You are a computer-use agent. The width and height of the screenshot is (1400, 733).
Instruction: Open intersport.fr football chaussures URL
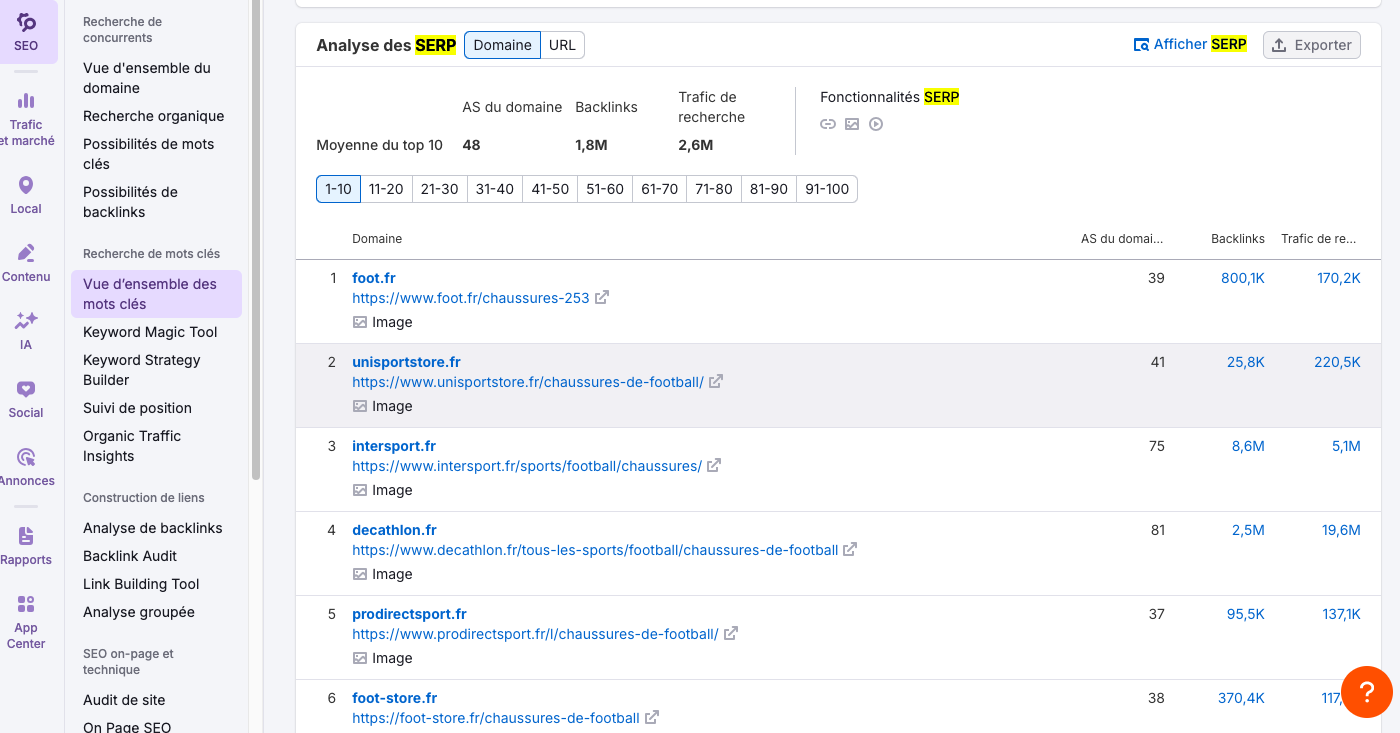click(x=527, y=466)
